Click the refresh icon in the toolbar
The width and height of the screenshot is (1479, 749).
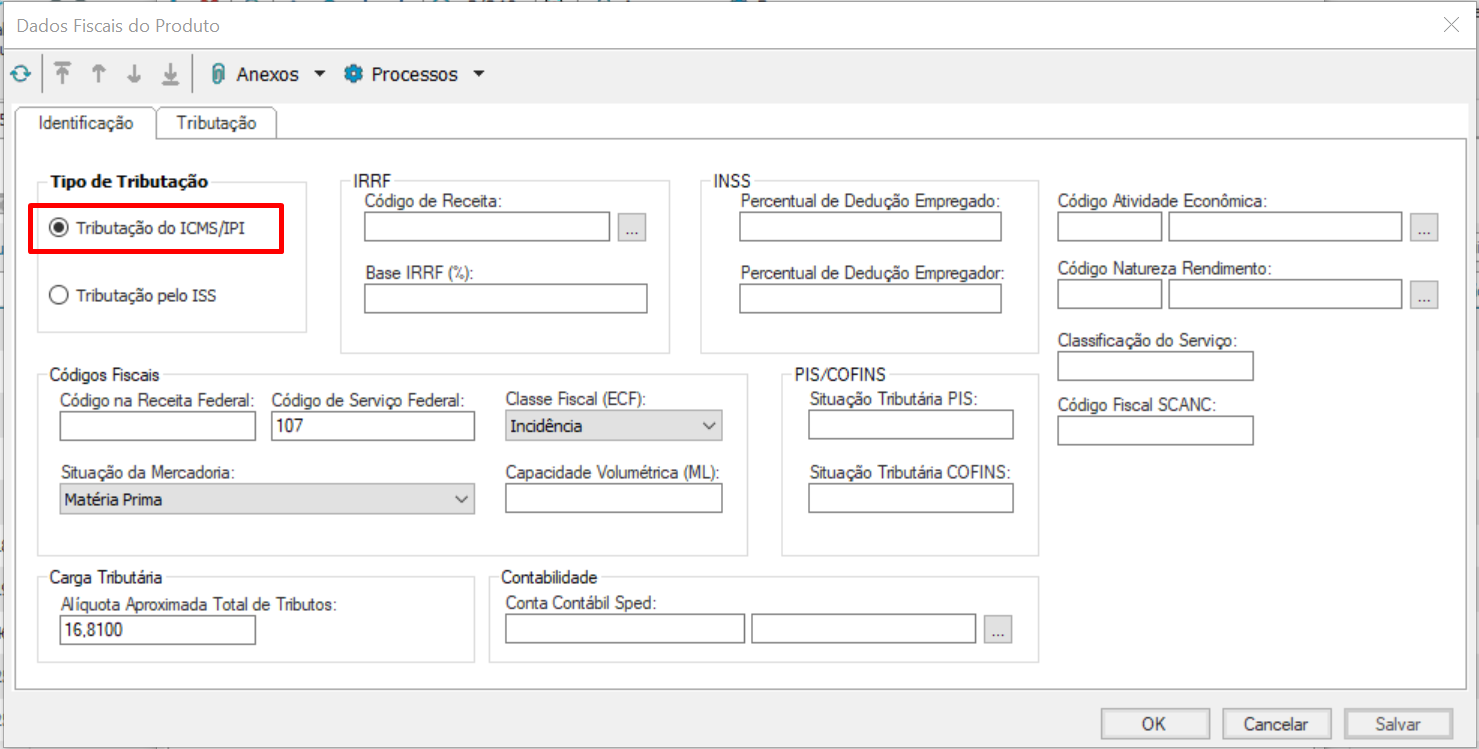pos(20,74)
